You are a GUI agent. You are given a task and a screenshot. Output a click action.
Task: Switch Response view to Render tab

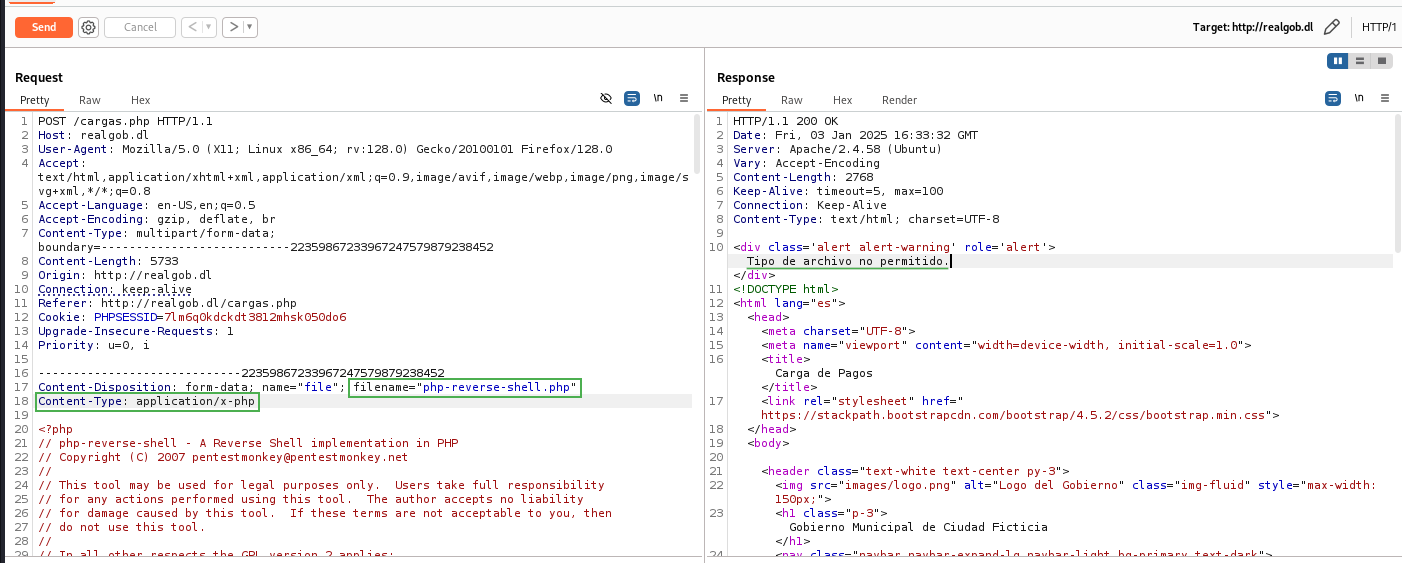click(x=899, y=100)
